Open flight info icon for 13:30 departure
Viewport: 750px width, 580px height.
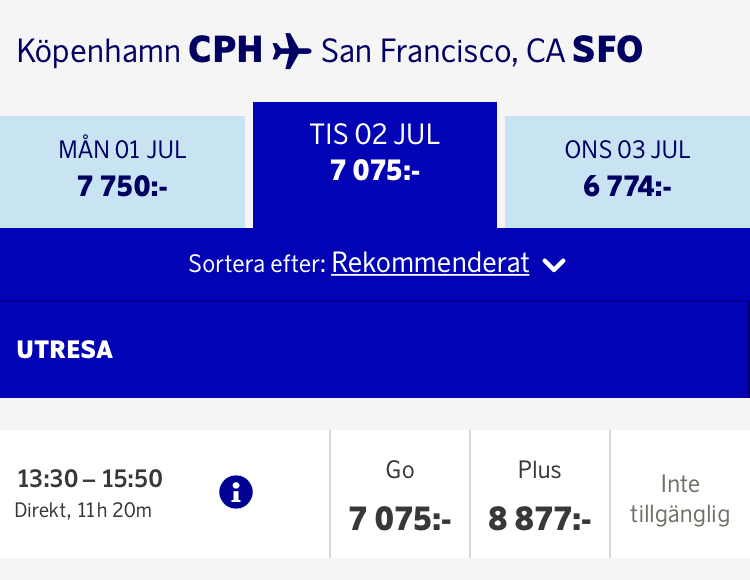pyautogui.click(x=236, y=492)
